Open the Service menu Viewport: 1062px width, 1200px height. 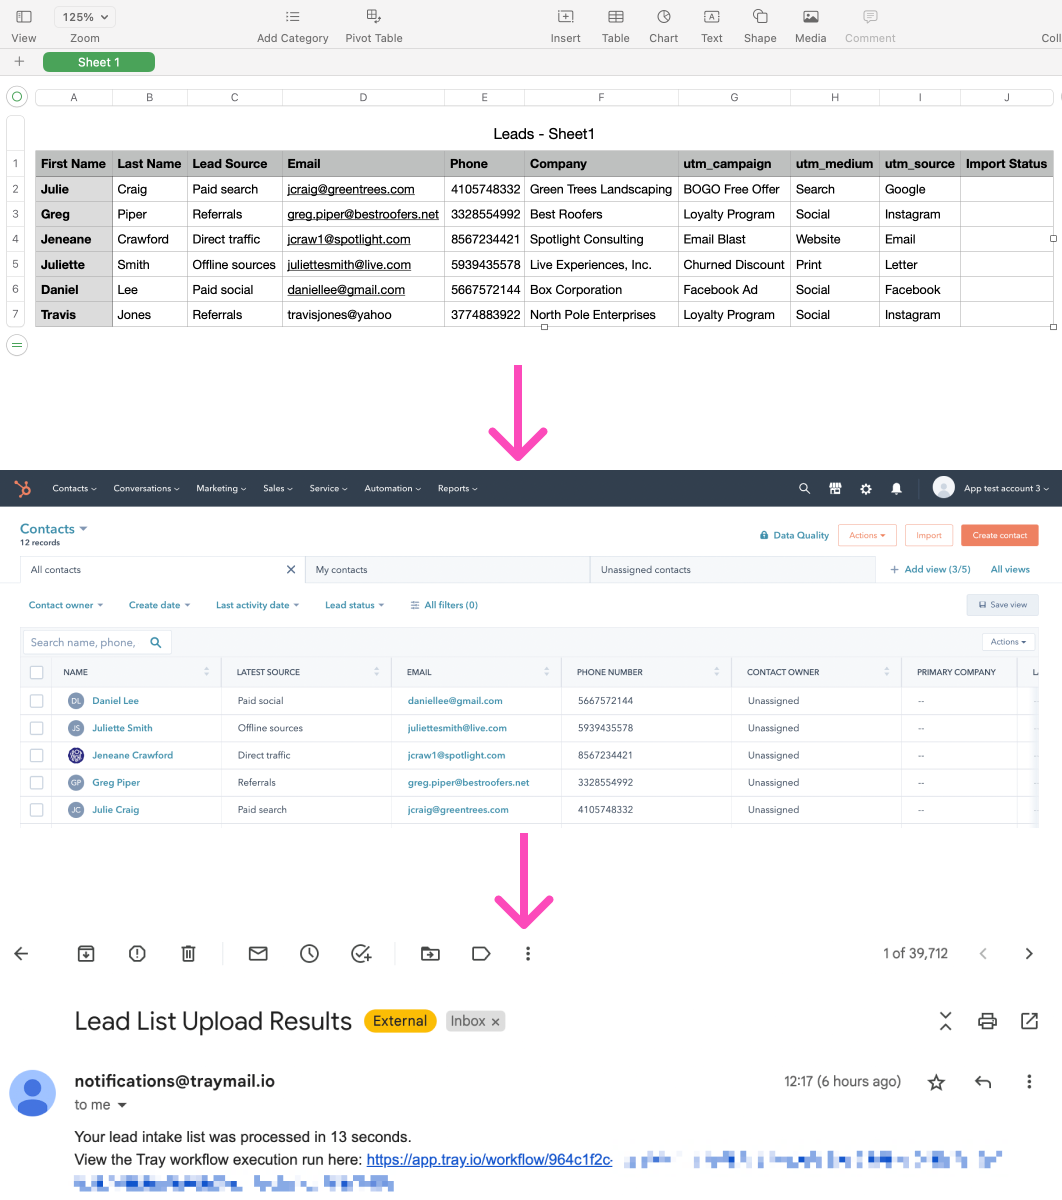328,488
